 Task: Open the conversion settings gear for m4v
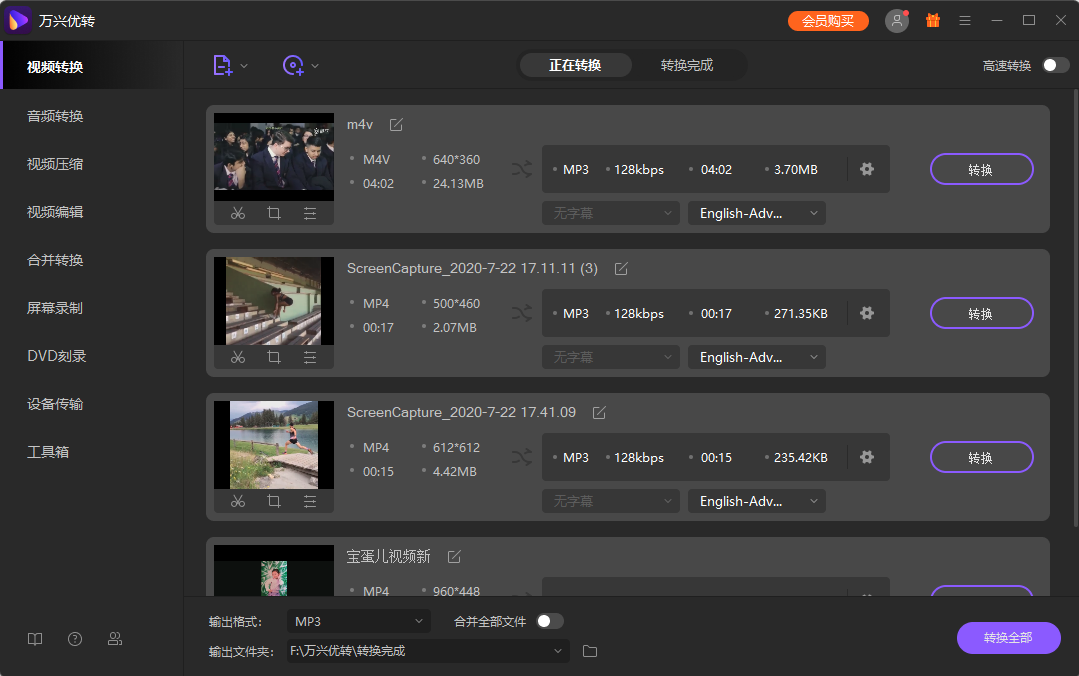pos(866,169)
